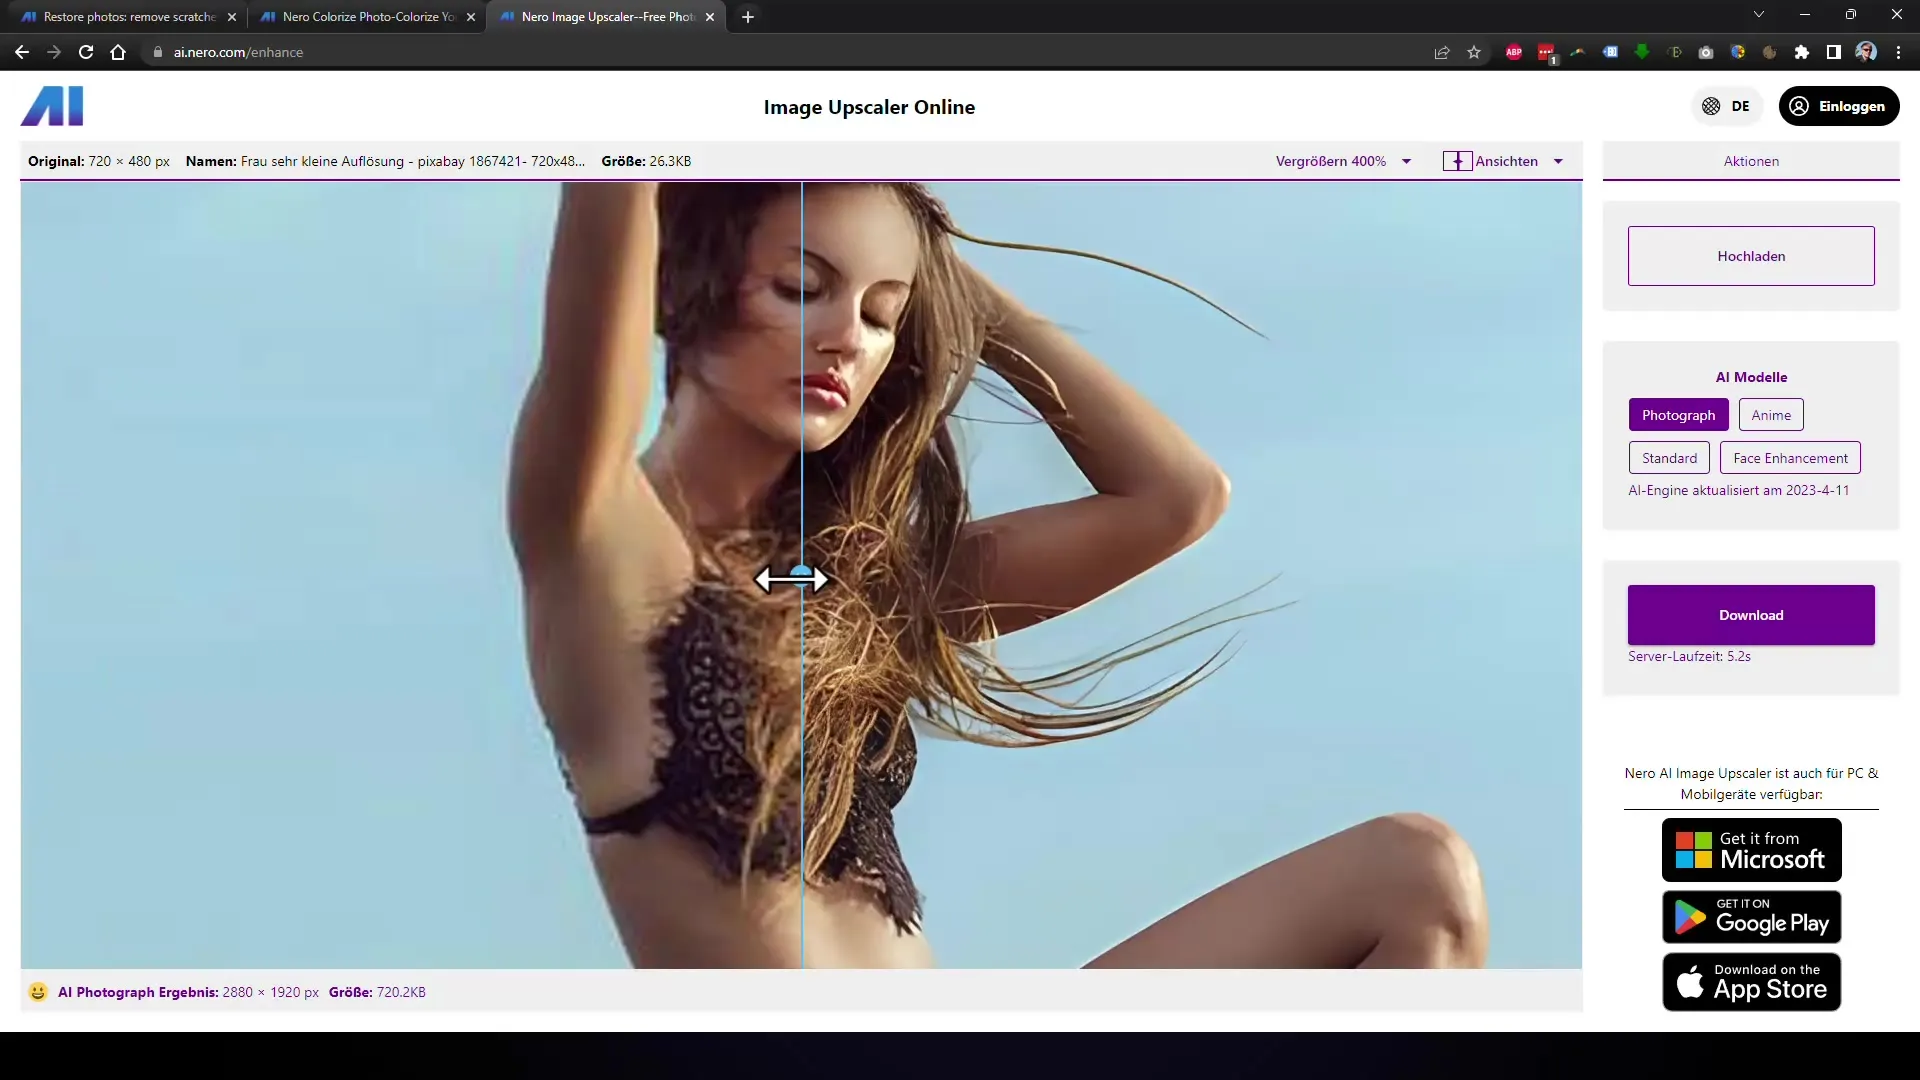1920x1080 pixels.
Task: Expand the Ansichten view options dropdown
Action: (1561, 161)
